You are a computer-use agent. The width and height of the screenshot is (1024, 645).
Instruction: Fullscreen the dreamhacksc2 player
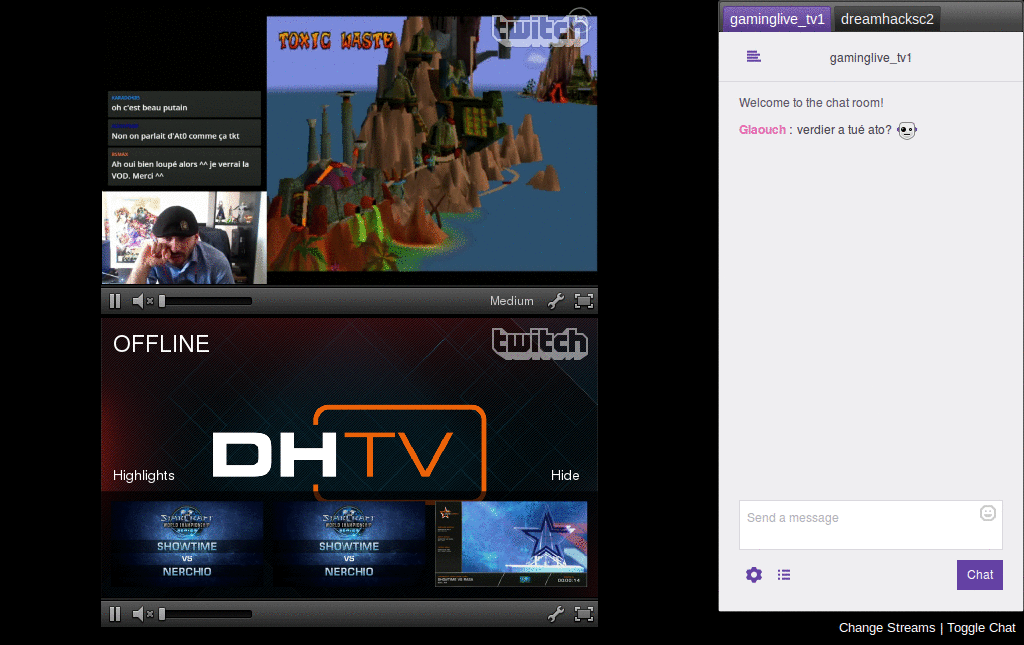point(584,614)
